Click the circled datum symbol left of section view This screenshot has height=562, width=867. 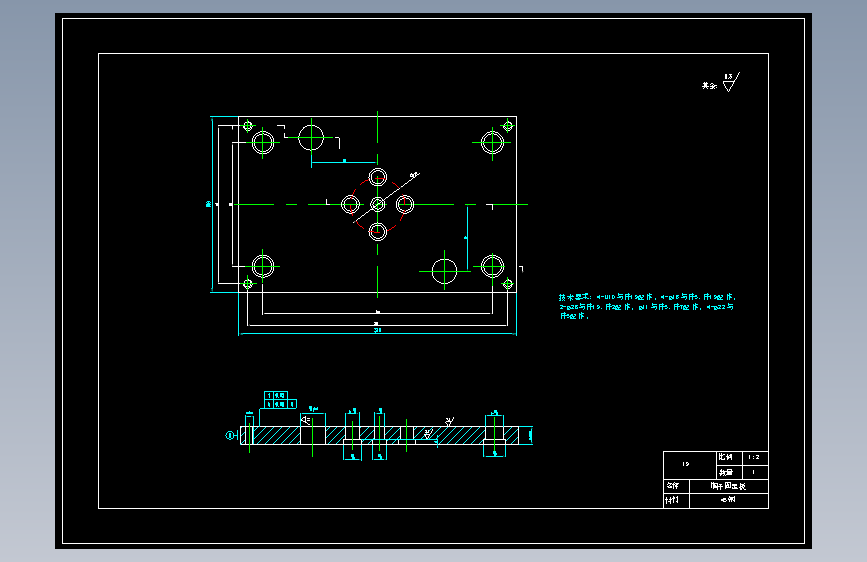click(229, 436)
